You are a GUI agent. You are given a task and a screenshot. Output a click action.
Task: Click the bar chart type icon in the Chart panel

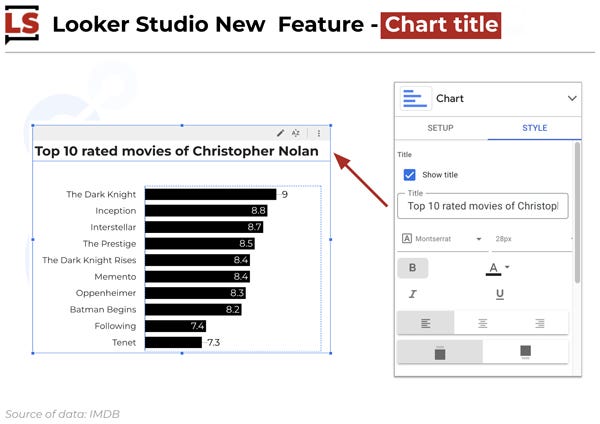[416, 98]
